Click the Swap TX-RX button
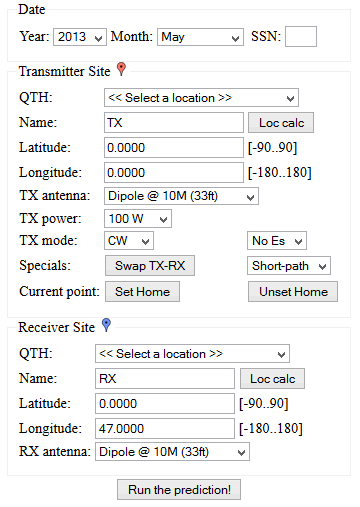Viewport: 360px width, 507px height. 150,266
